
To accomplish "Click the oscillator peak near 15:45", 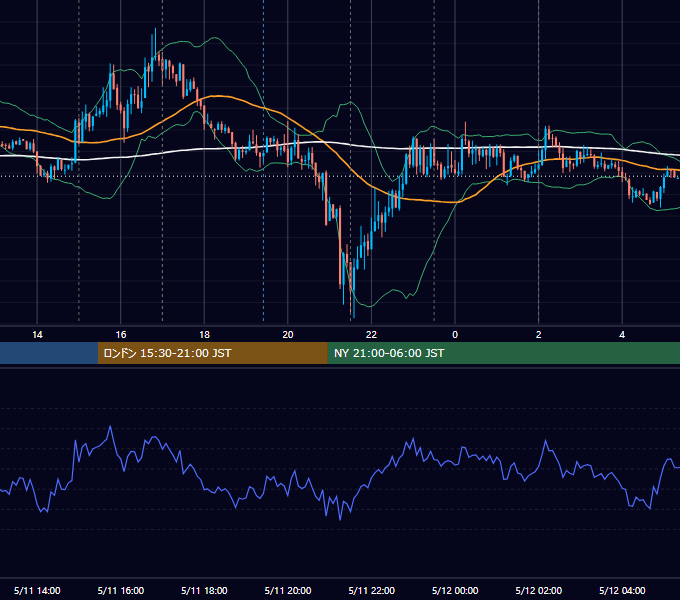I will click(110, 427).
